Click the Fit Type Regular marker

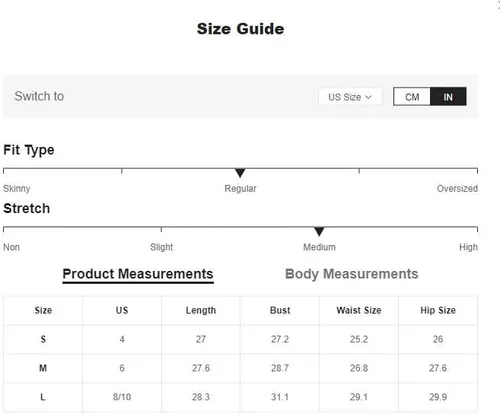pos(240,173)
